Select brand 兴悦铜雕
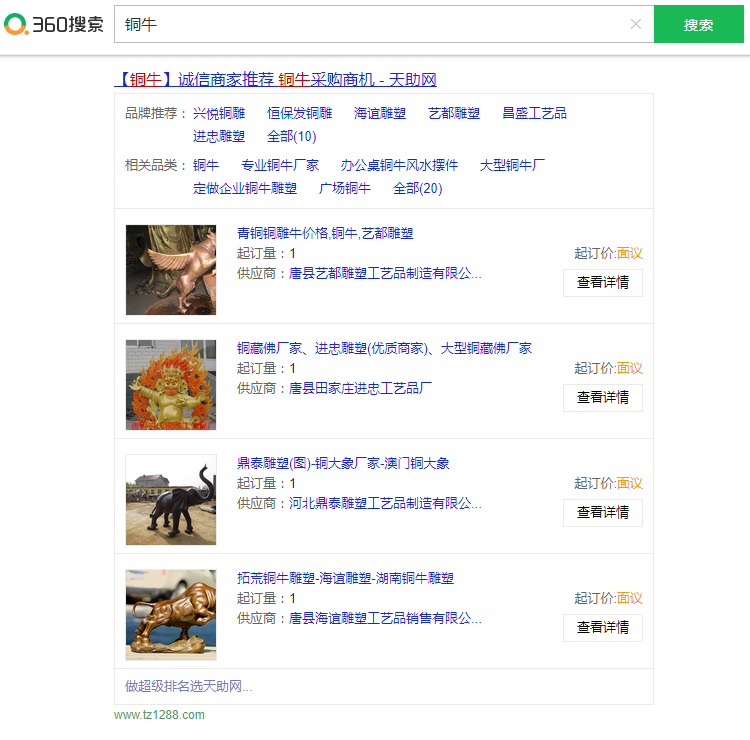 (x=219, y=113)
